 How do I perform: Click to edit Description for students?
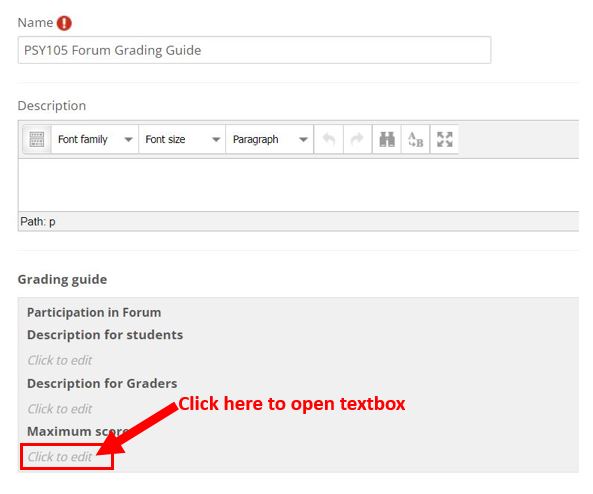(60, 360)
